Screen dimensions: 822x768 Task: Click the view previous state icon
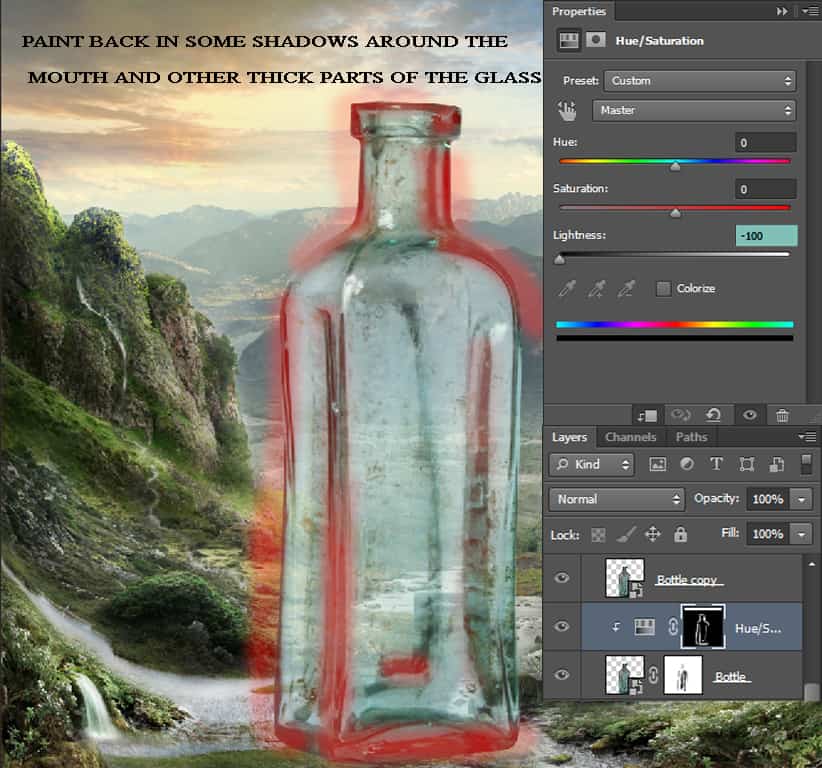[x=680, y=416]
